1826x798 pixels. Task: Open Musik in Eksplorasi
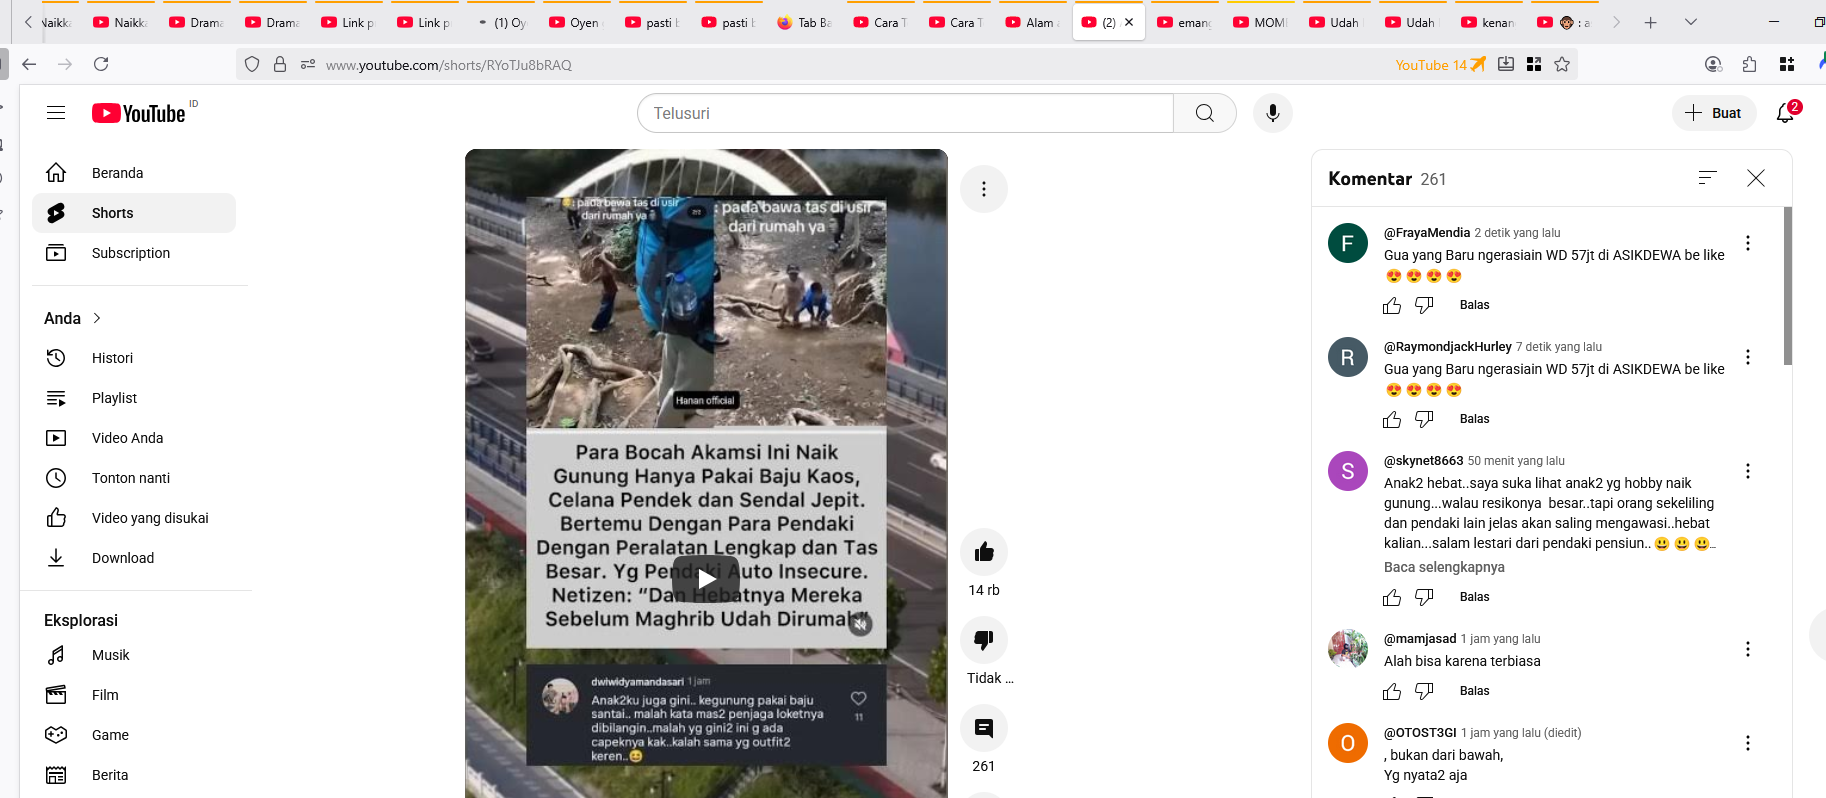pos(134,655)
